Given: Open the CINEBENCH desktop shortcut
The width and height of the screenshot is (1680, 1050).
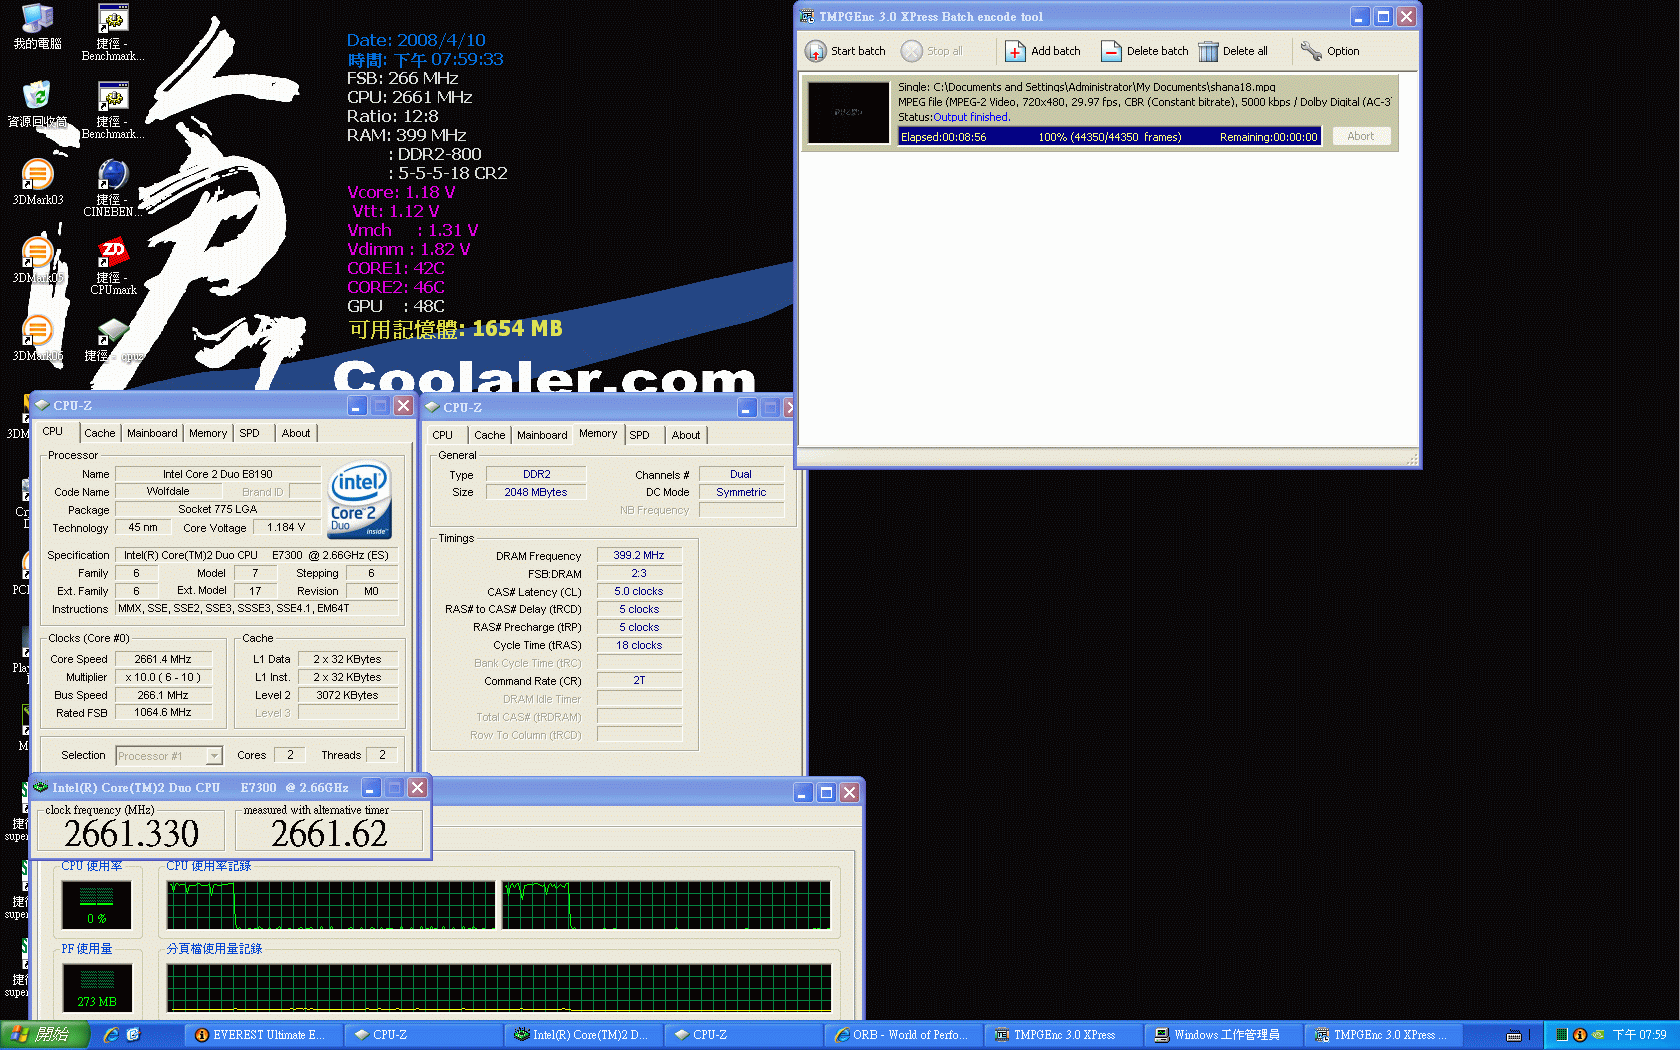Looking at the screenshot, I should pos(113,176).
